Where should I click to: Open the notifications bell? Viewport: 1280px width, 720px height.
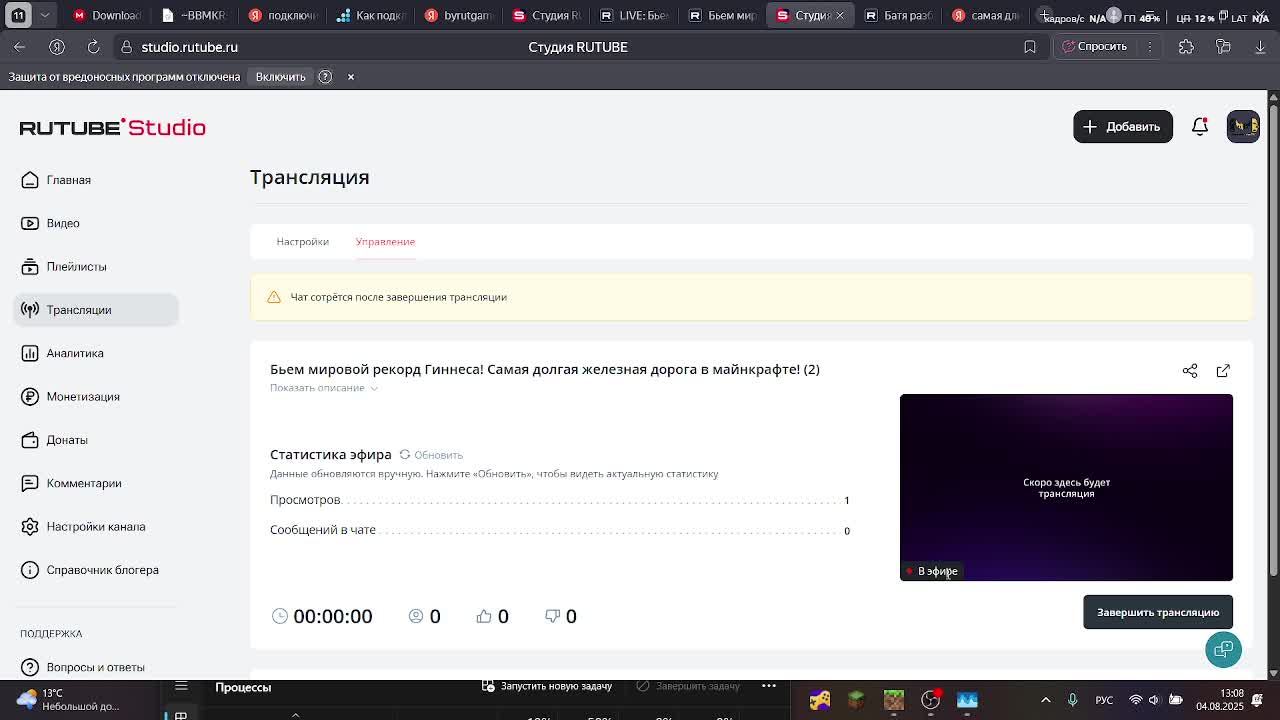1200,127
